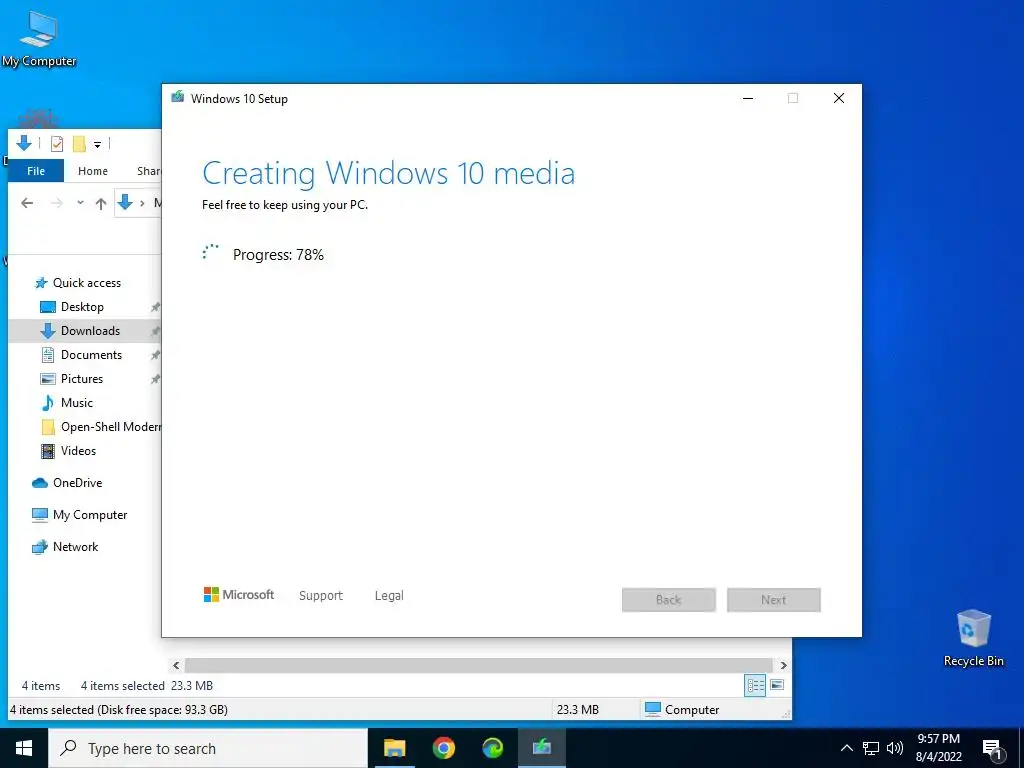Screen dimensions: 1024x768
Task: Open the File tab in Explorer
Action: click(x=36, y=171)
